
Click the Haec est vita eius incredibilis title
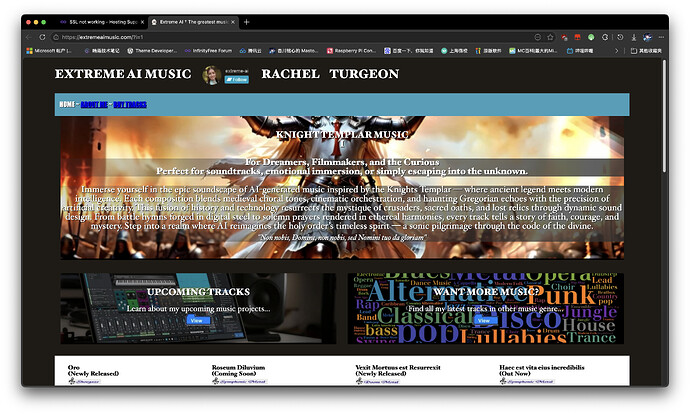coord(542,370)
